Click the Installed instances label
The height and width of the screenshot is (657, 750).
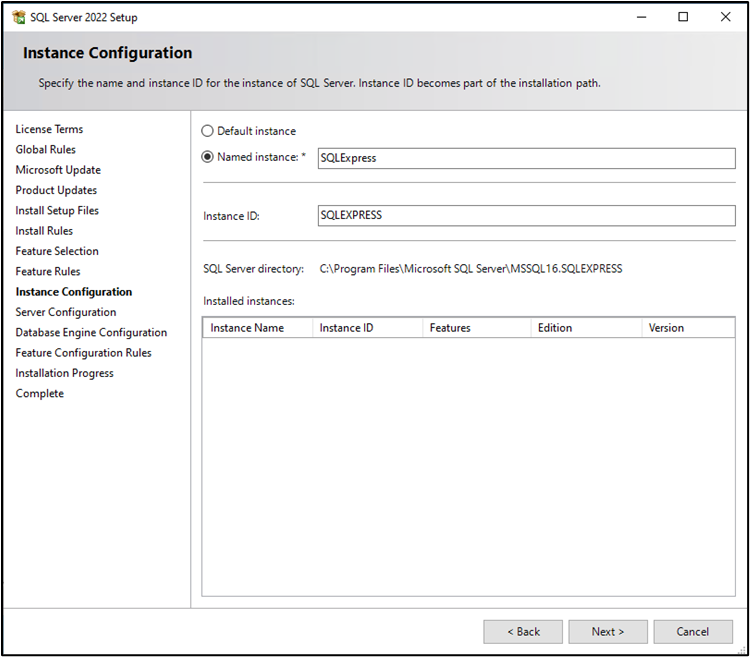249,301
